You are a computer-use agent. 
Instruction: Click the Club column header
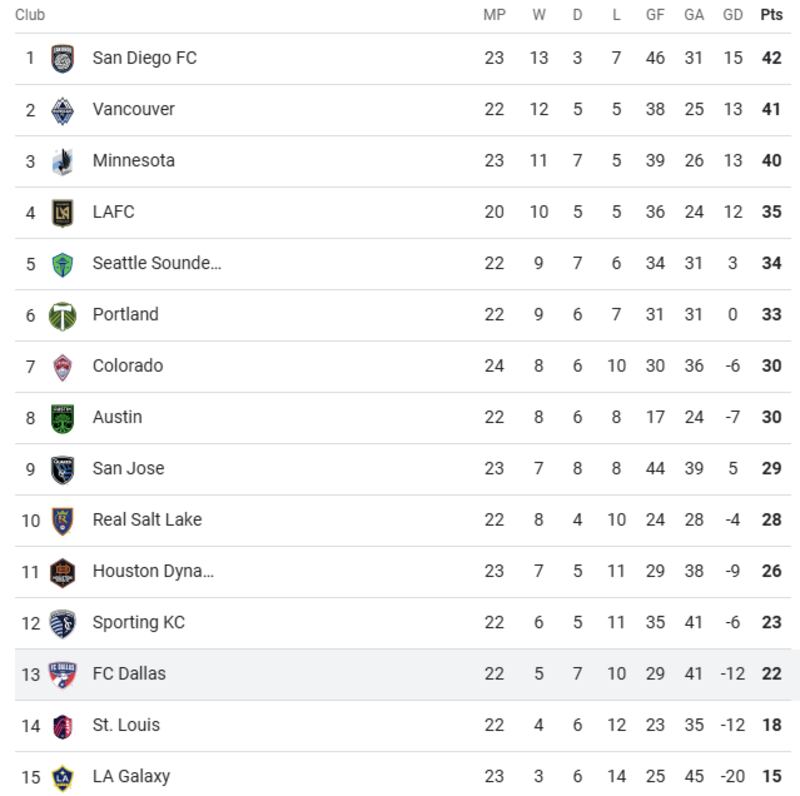[x=30, y=15]
